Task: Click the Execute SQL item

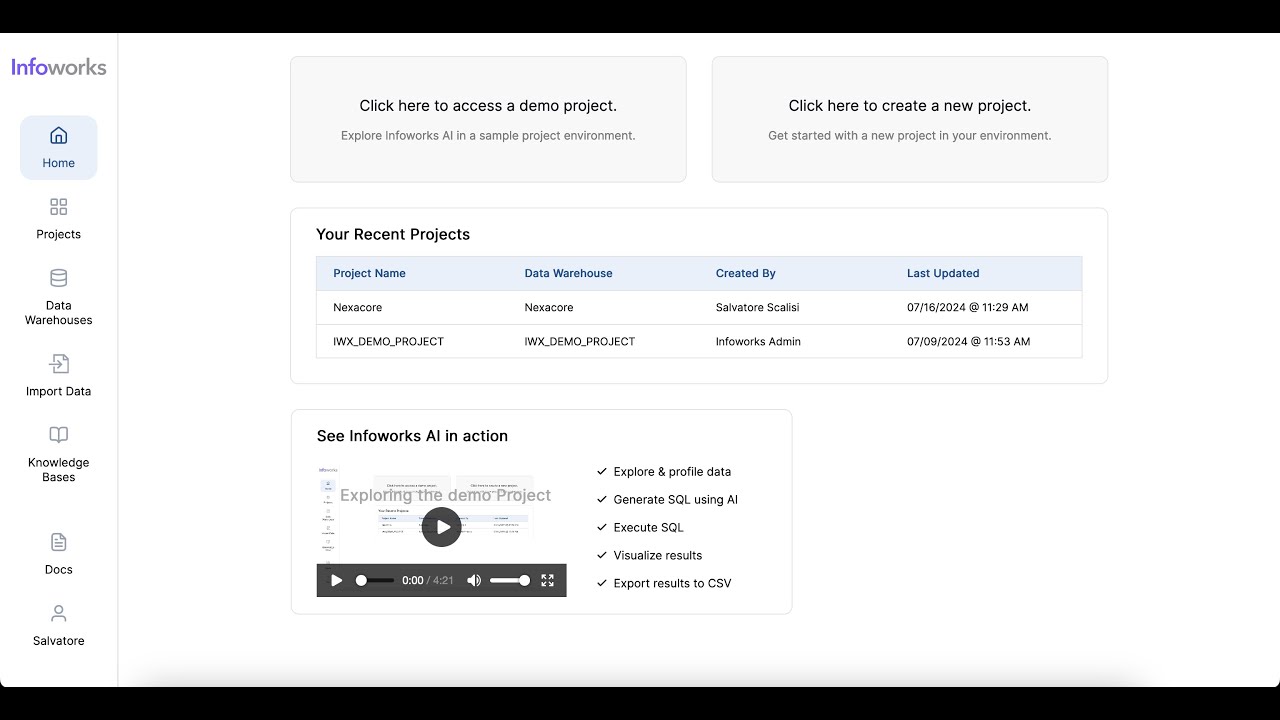Action: [649, 527]
